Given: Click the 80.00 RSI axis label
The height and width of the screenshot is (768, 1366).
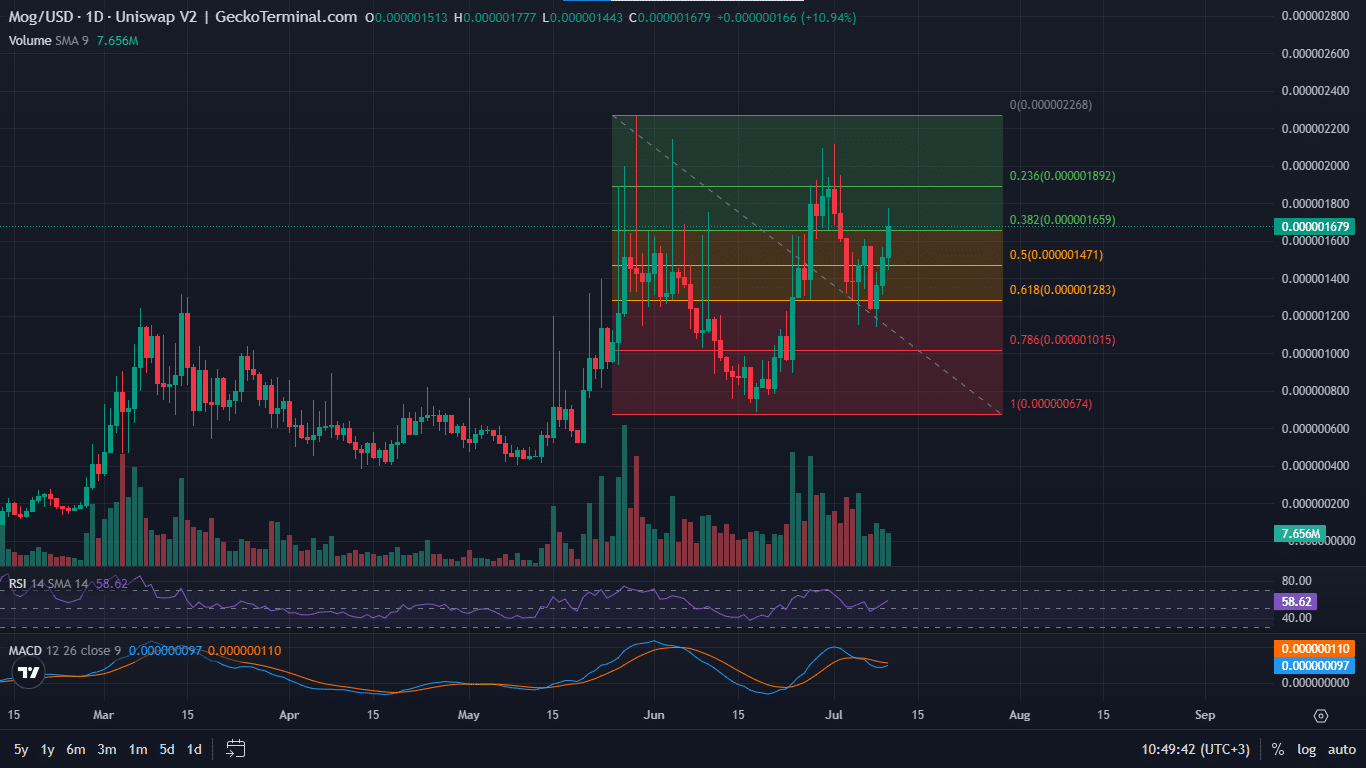Looking at the screenshot, I should click(x=1297, y=581).
